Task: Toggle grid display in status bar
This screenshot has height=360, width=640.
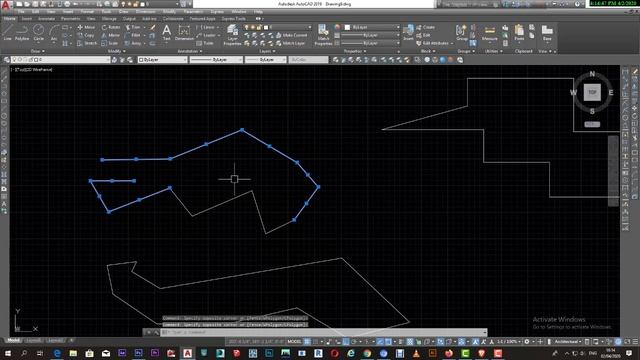Action: pos(307,341)
